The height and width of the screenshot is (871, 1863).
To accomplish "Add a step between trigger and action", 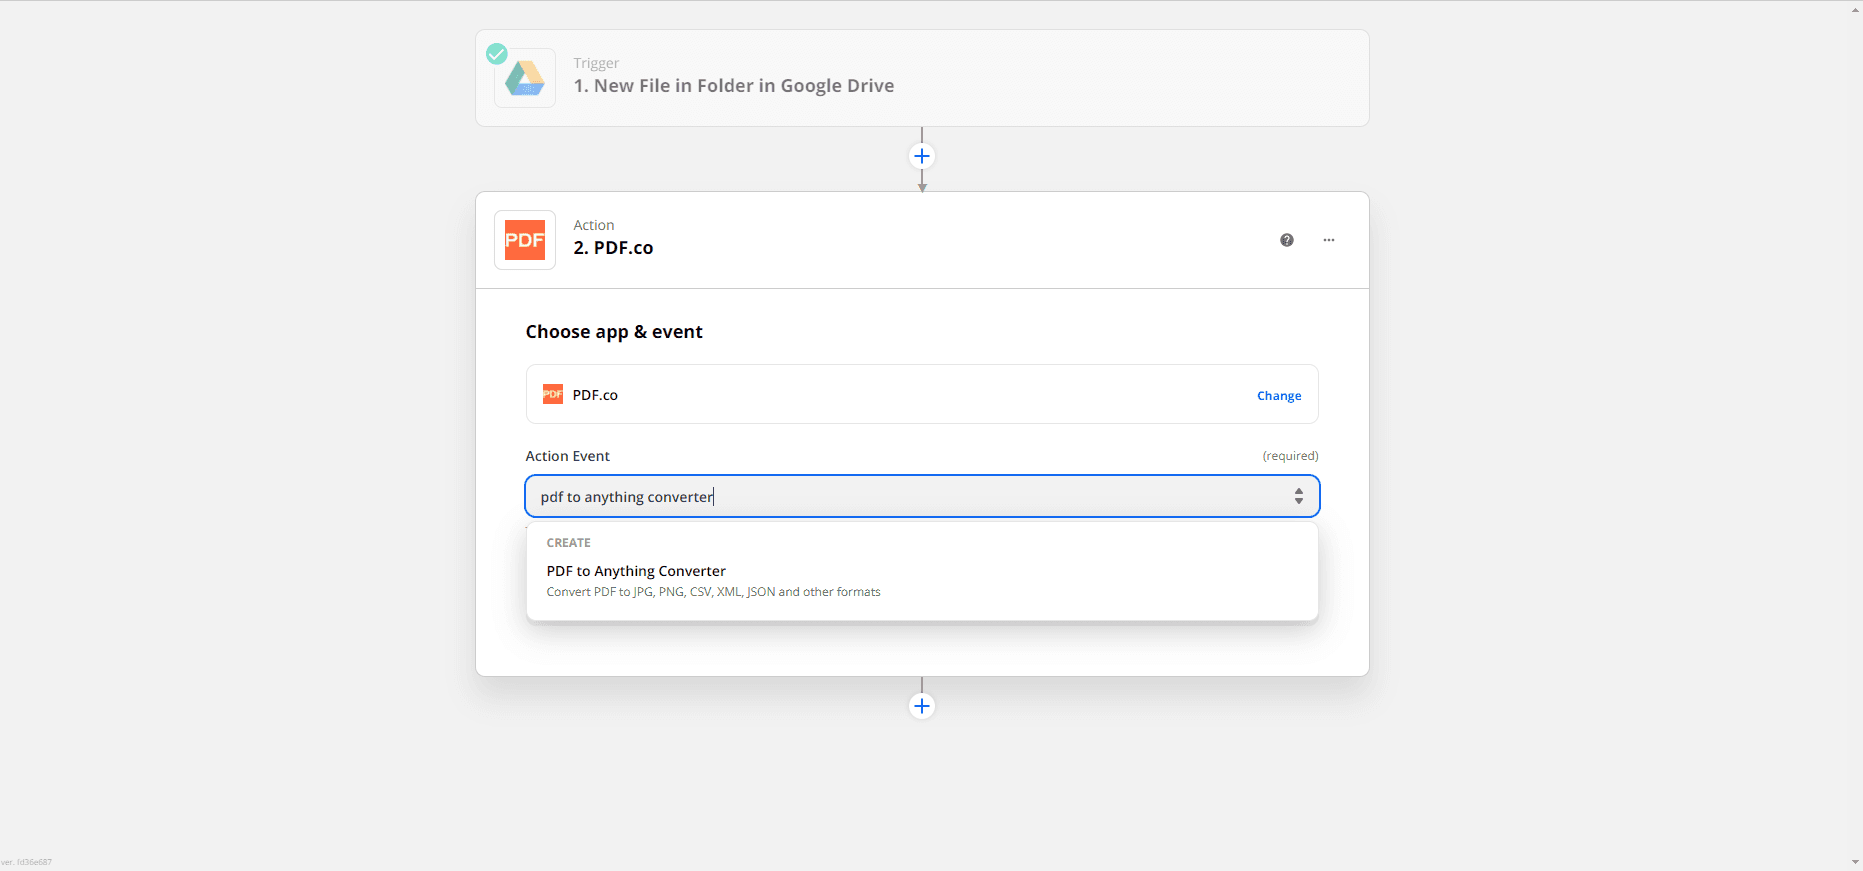I will coord(921,156).
